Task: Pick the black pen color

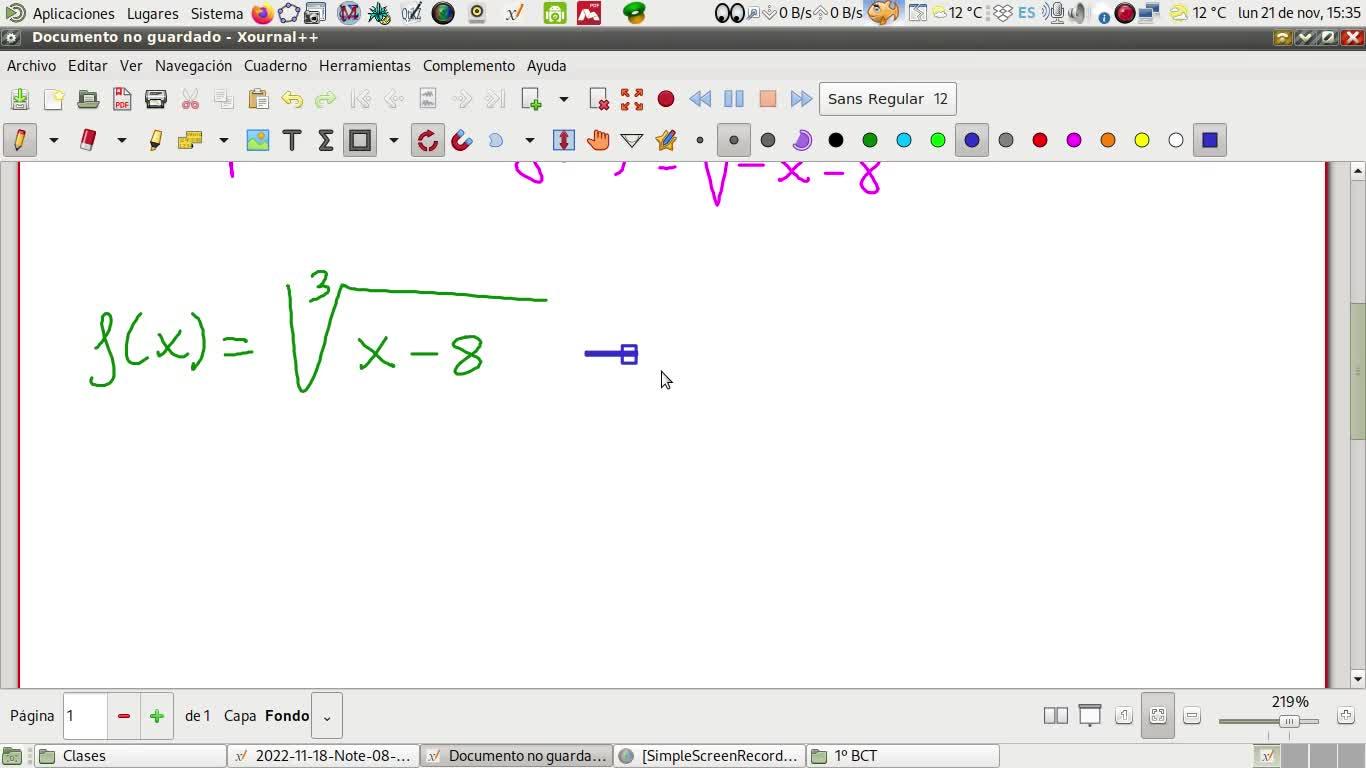Action: [836, 140]
